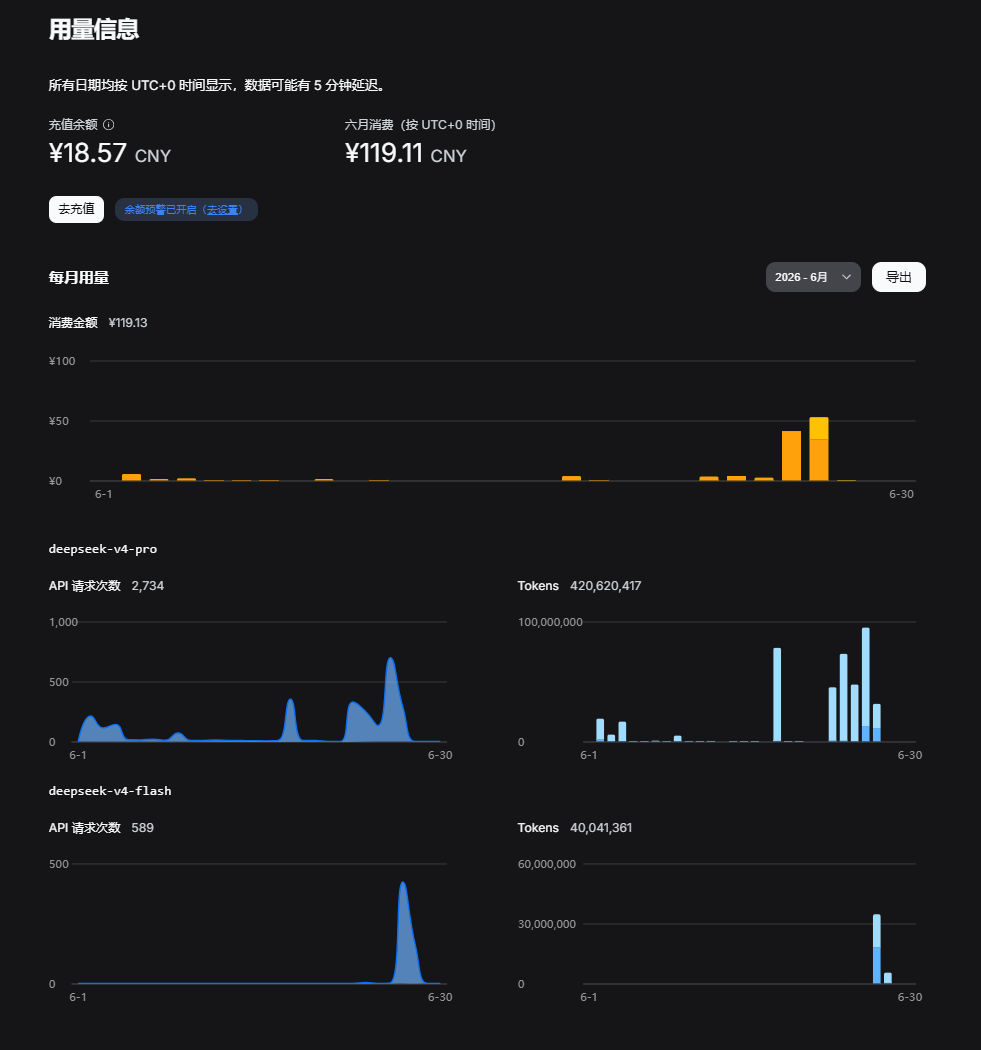Open the 2026 - 6月 month dropdown
Screen dimensions: 981x1050
[x=813, y=277]
